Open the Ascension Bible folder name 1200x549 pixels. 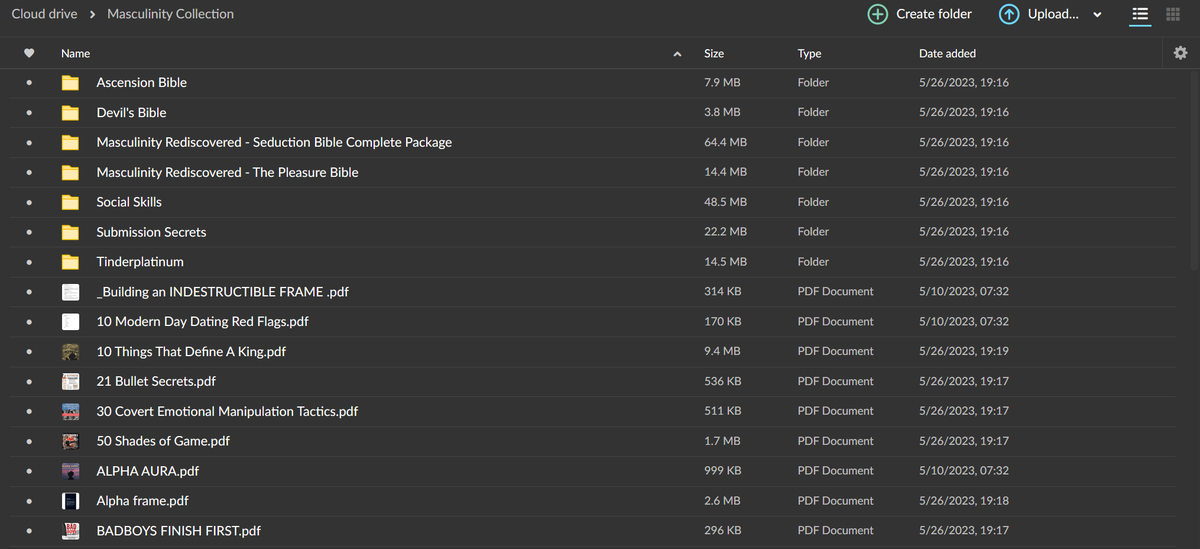point(141,83)
